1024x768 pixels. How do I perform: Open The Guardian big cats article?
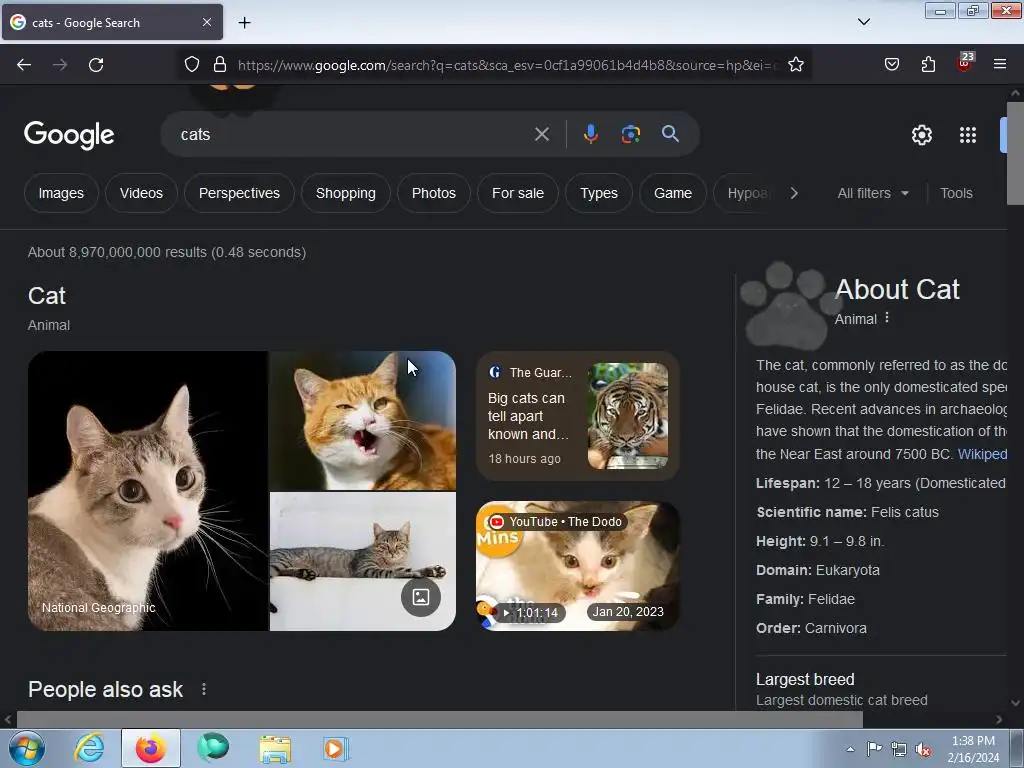click(x=578, y=416)
